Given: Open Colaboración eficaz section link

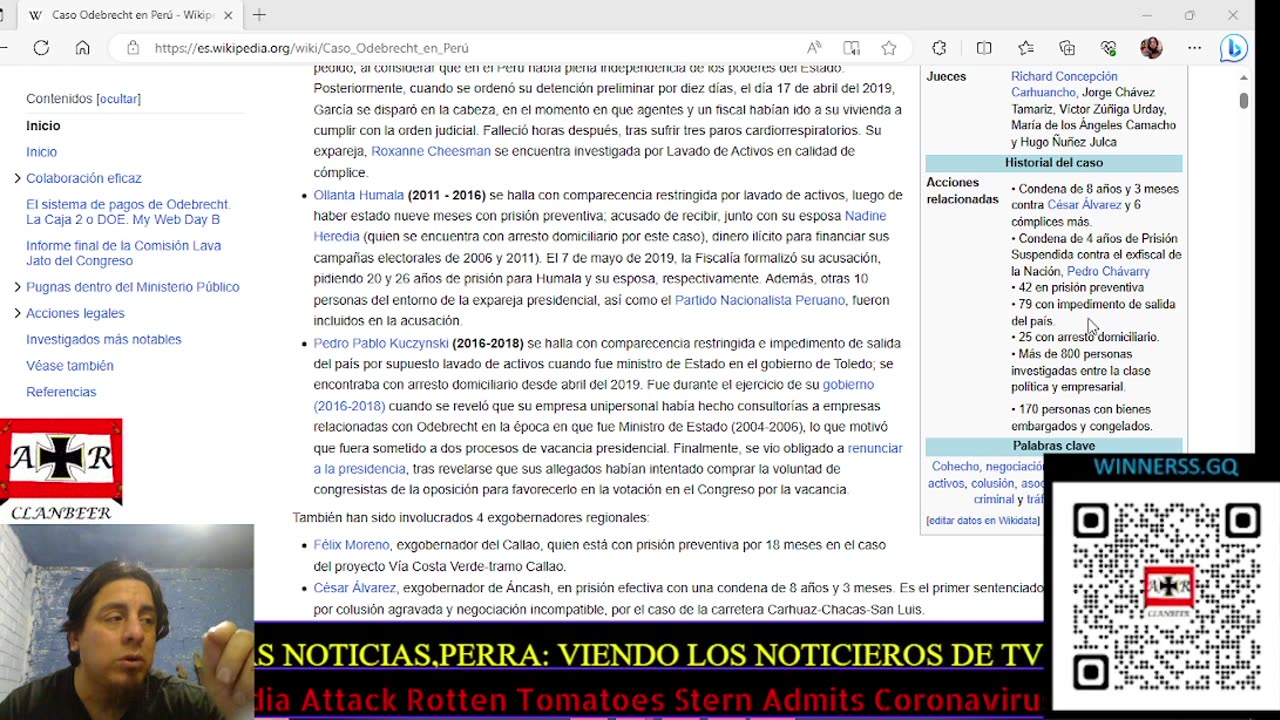Looking at the screenshot, I should pos(84,178).
